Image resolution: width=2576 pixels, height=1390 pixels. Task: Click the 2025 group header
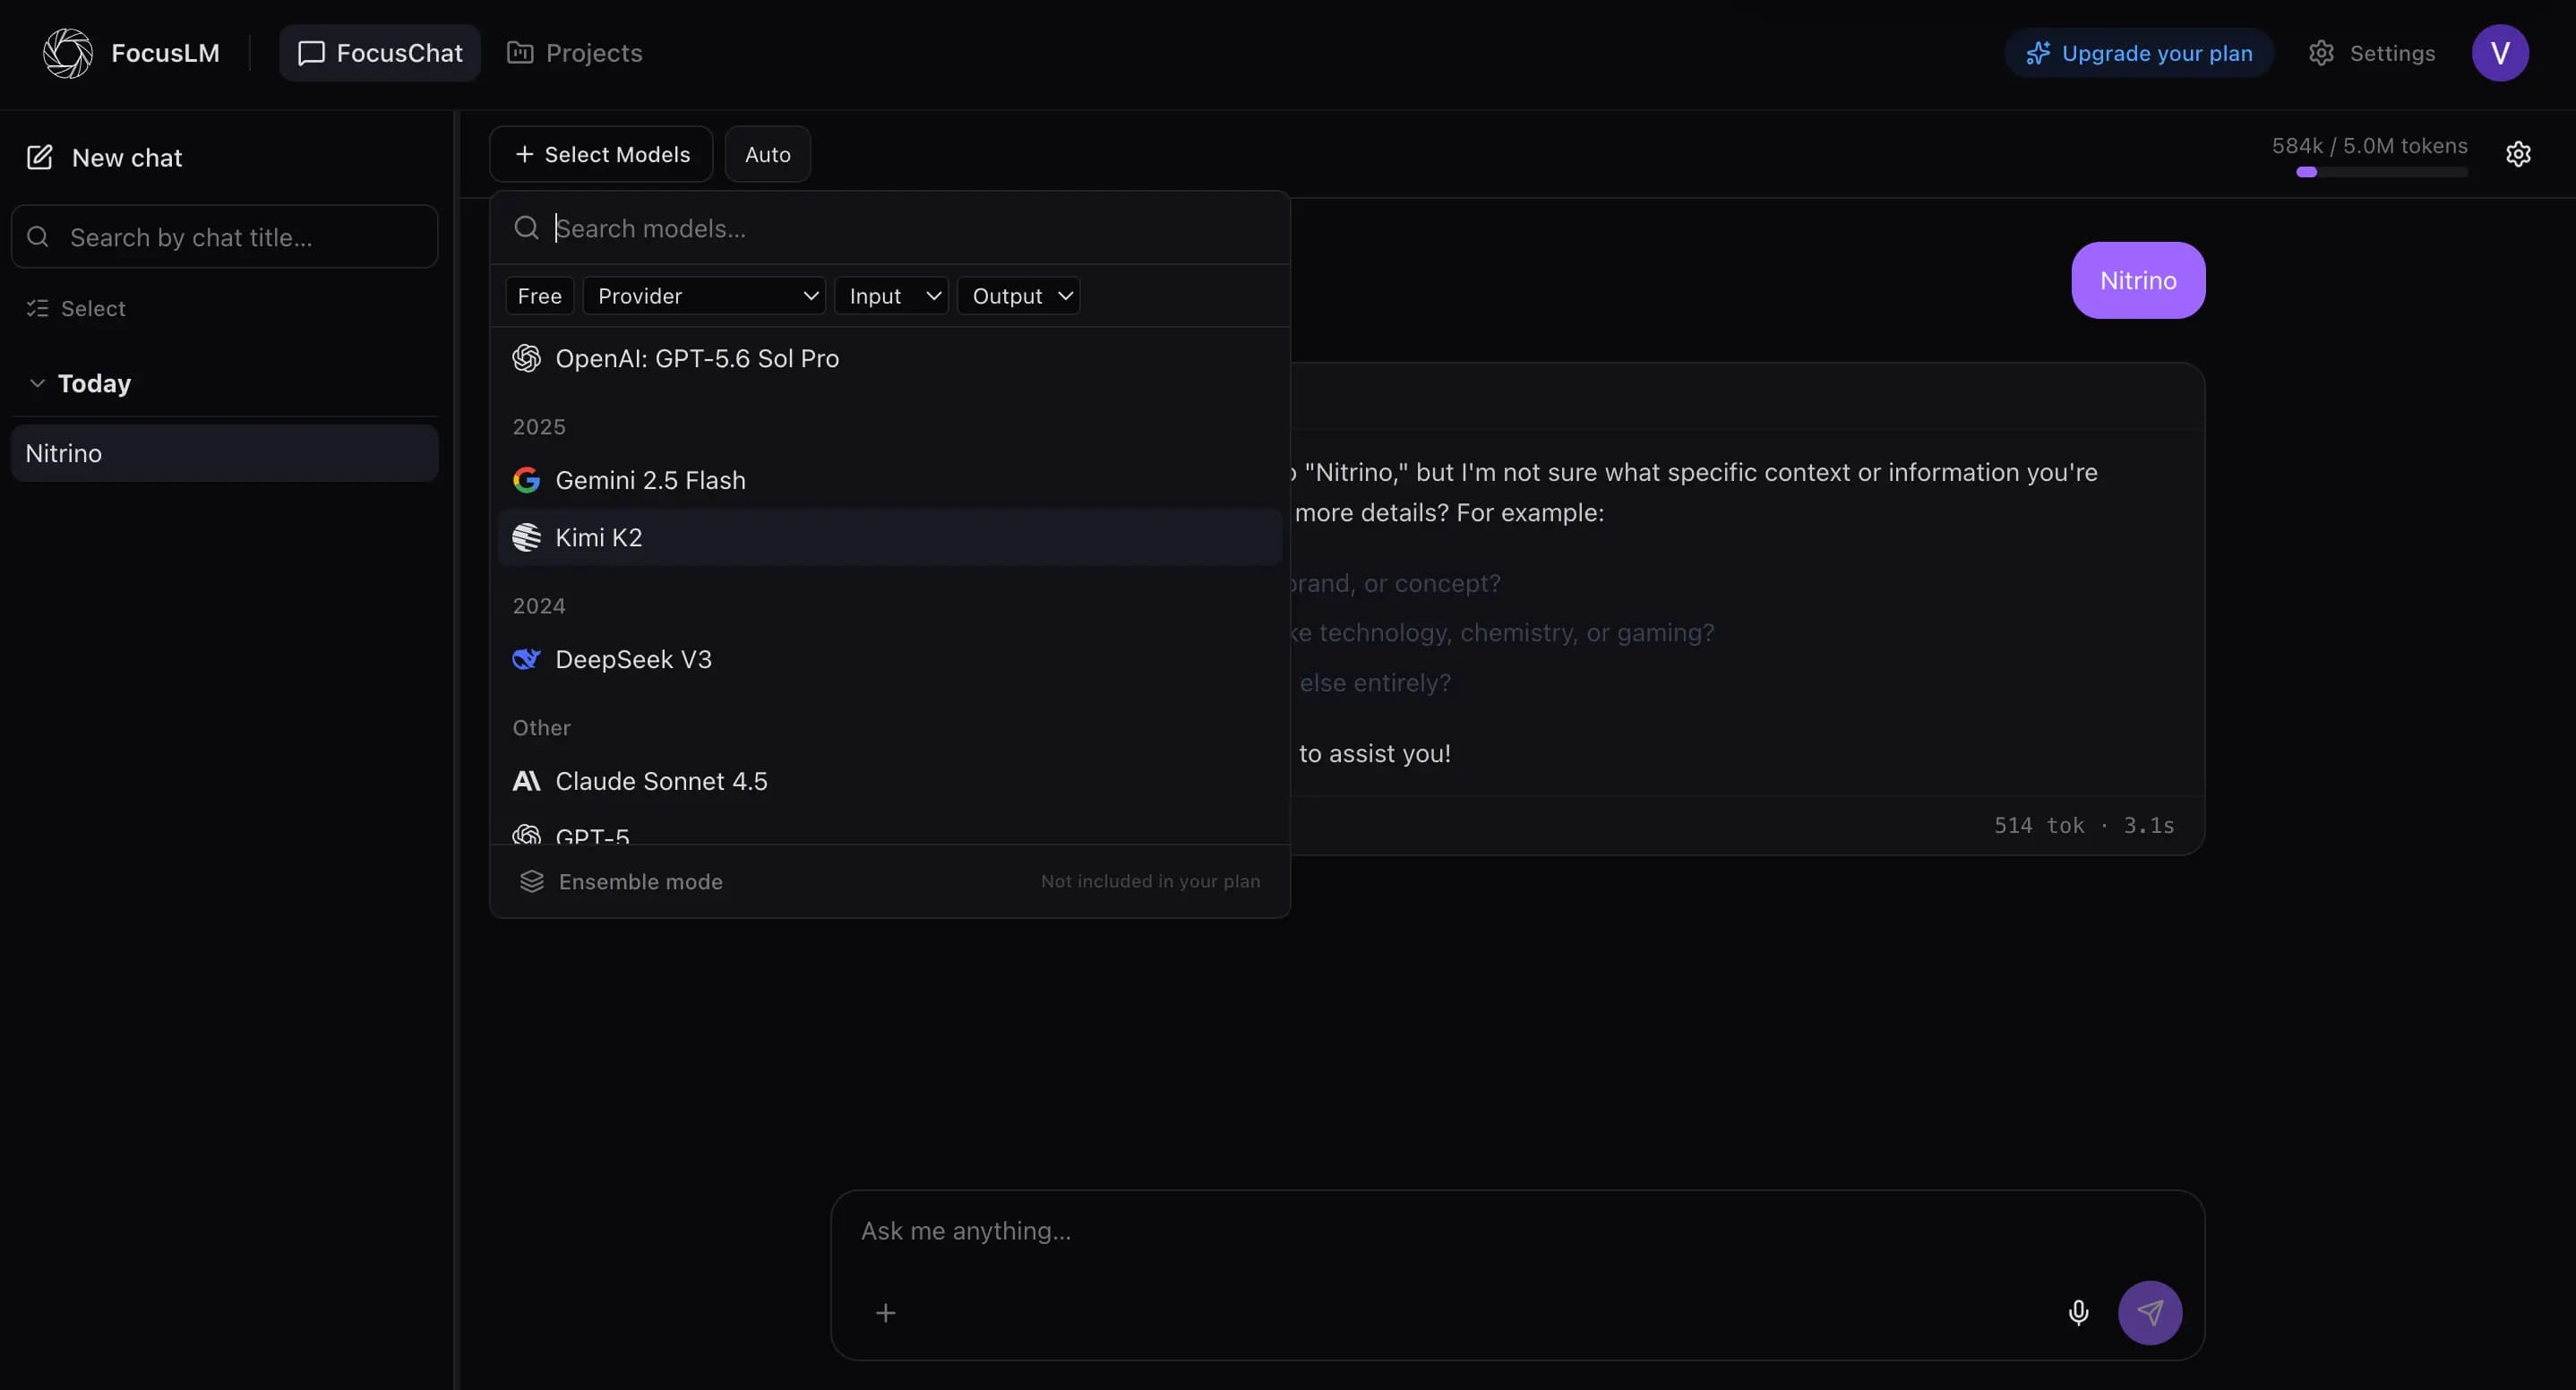coord(539,427)
